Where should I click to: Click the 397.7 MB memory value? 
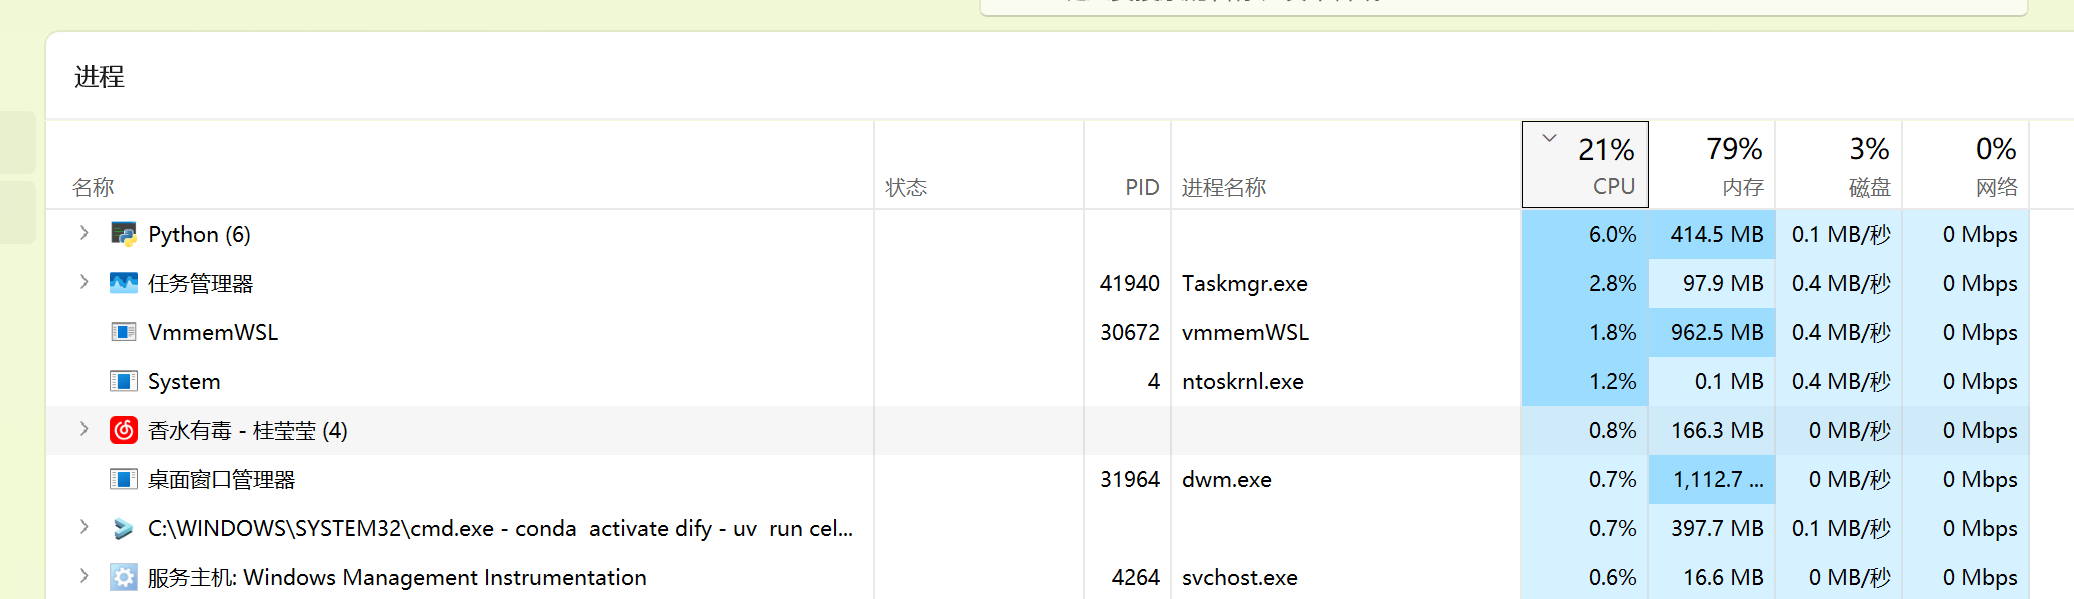[x=1717, y=528]
